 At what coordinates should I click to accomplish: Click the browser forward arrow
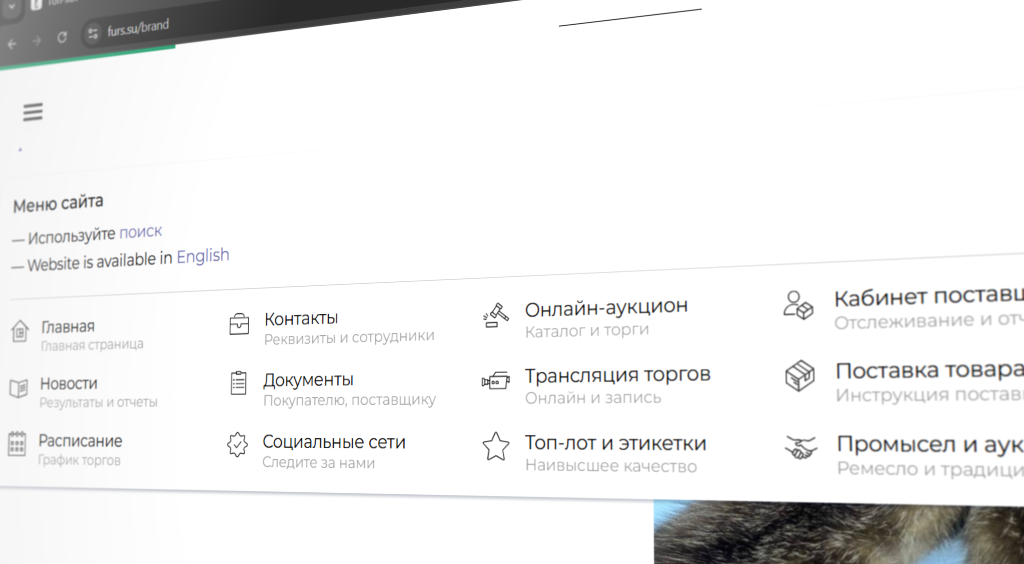coord(37,40)
